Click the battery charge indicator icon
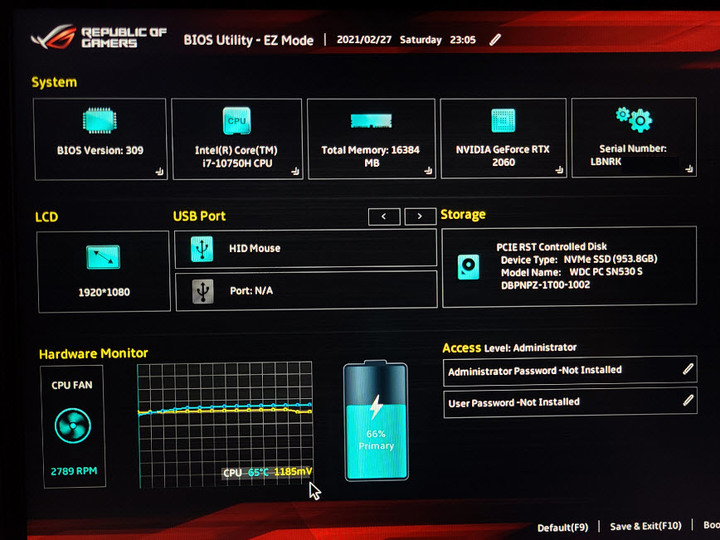Image resolution: width=720 pixels, height=540 pixels. tap(376, 421)
